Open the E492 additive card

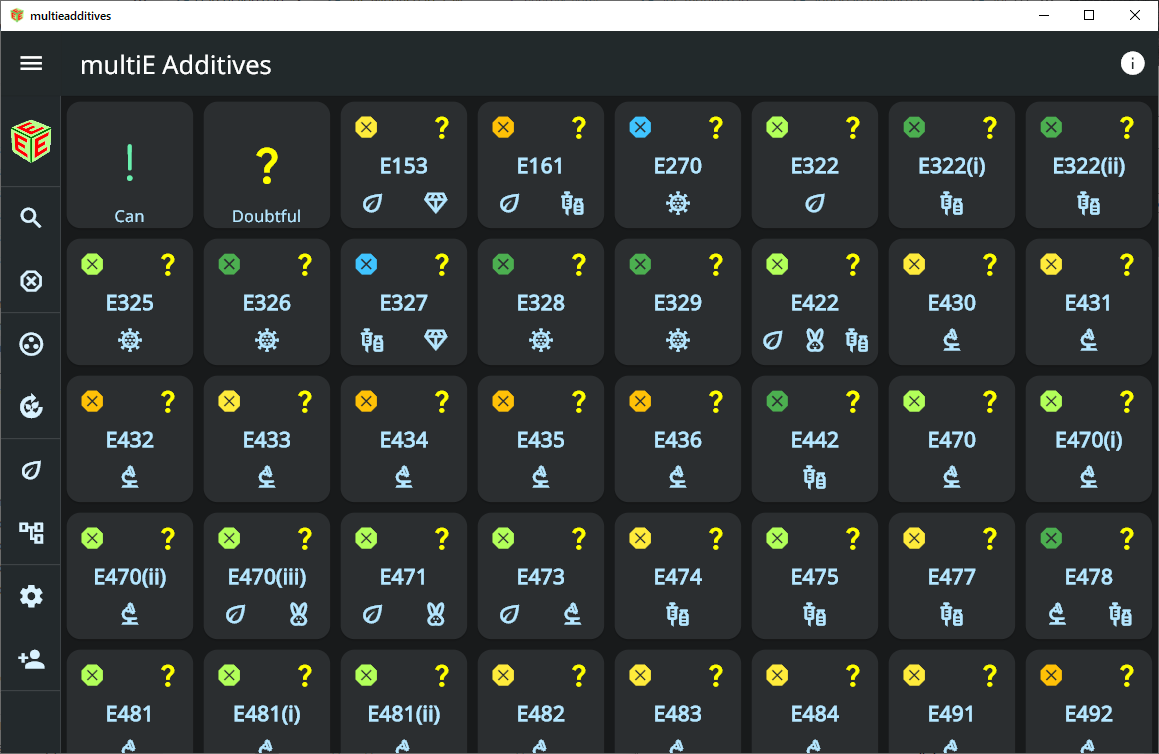click(1089, 702)
